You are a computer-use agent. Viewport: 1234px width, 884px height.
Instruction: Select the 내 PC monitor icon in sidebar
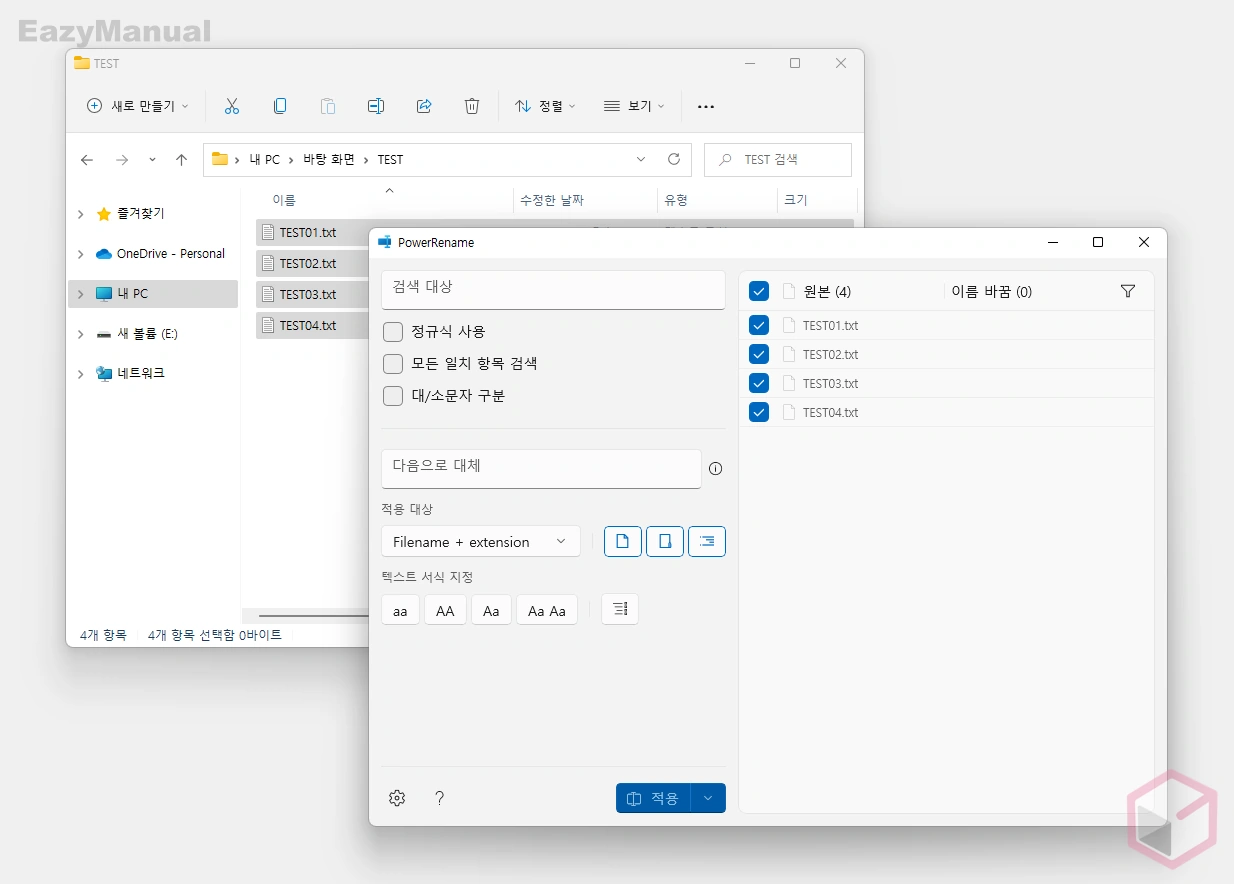pyautogui.click(x=104, y=294)
